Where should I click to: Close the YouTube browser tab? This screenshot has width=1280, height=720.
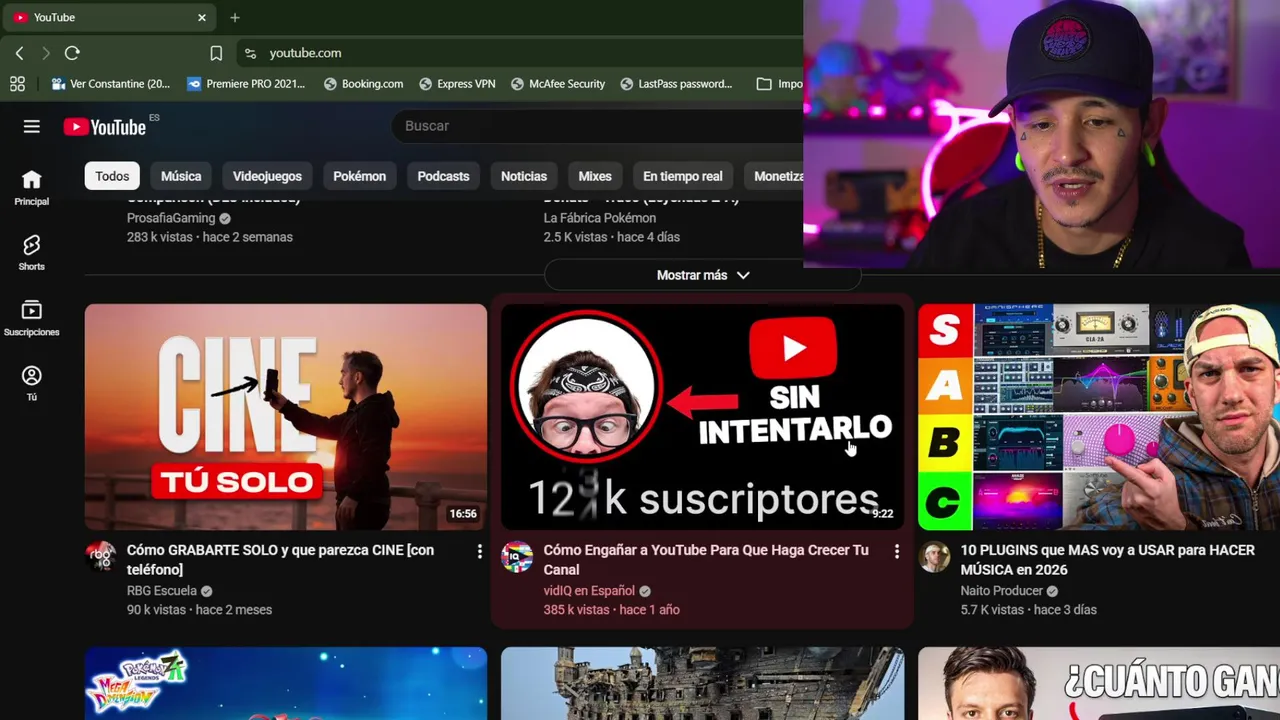click(x=201, y=17)
